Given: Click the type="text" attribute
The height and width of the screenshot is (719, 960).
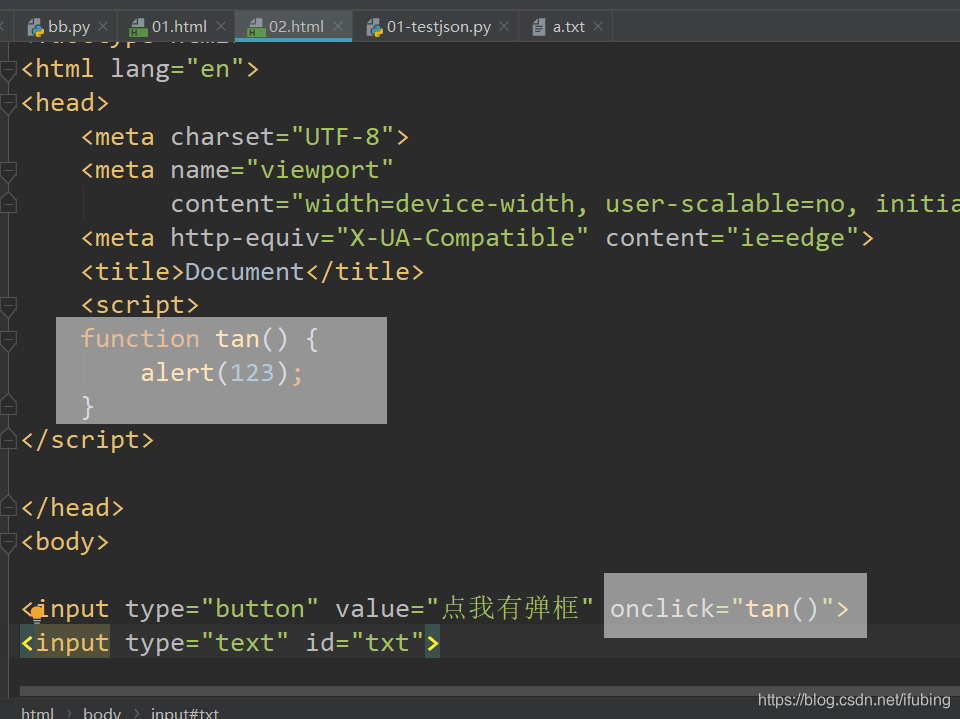Looking at the screenshot, I should tap(207, 642).
